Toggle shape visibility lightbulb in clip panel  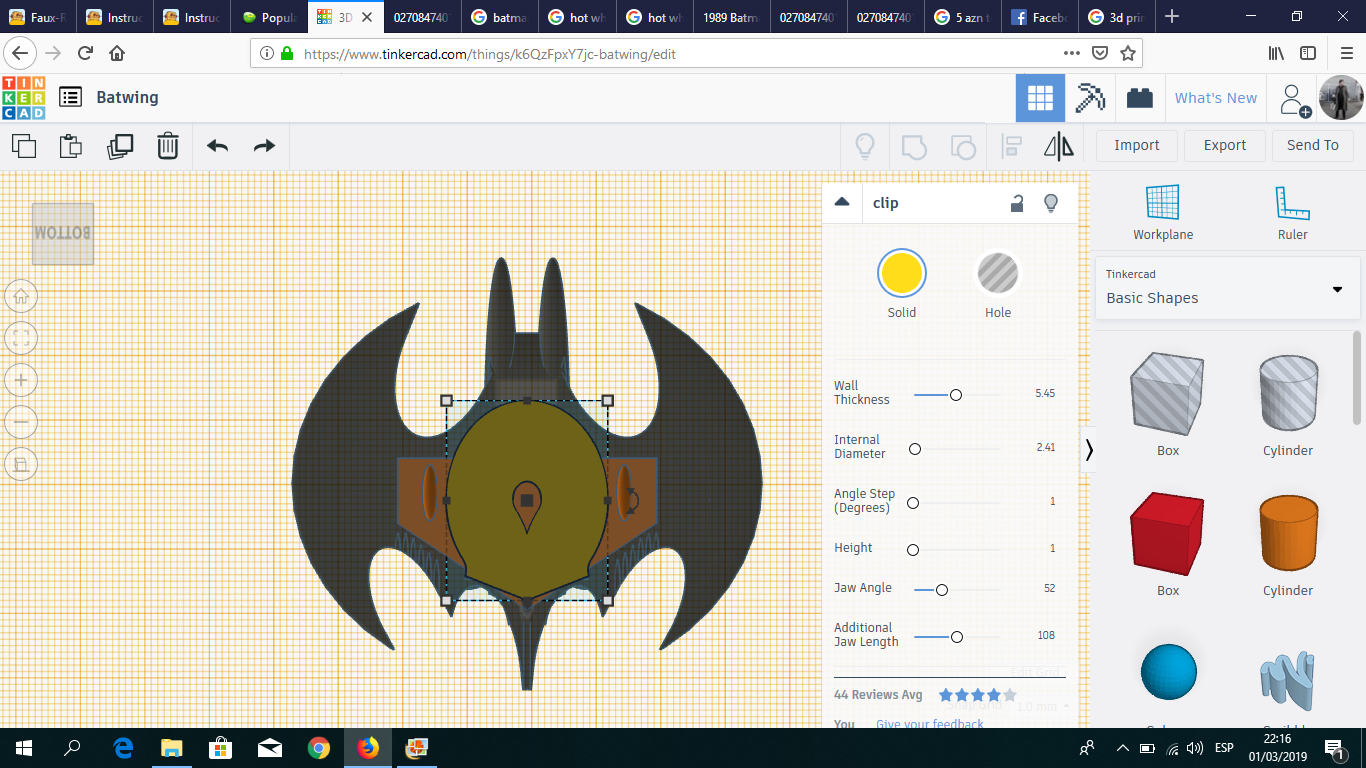[1050, 203]
